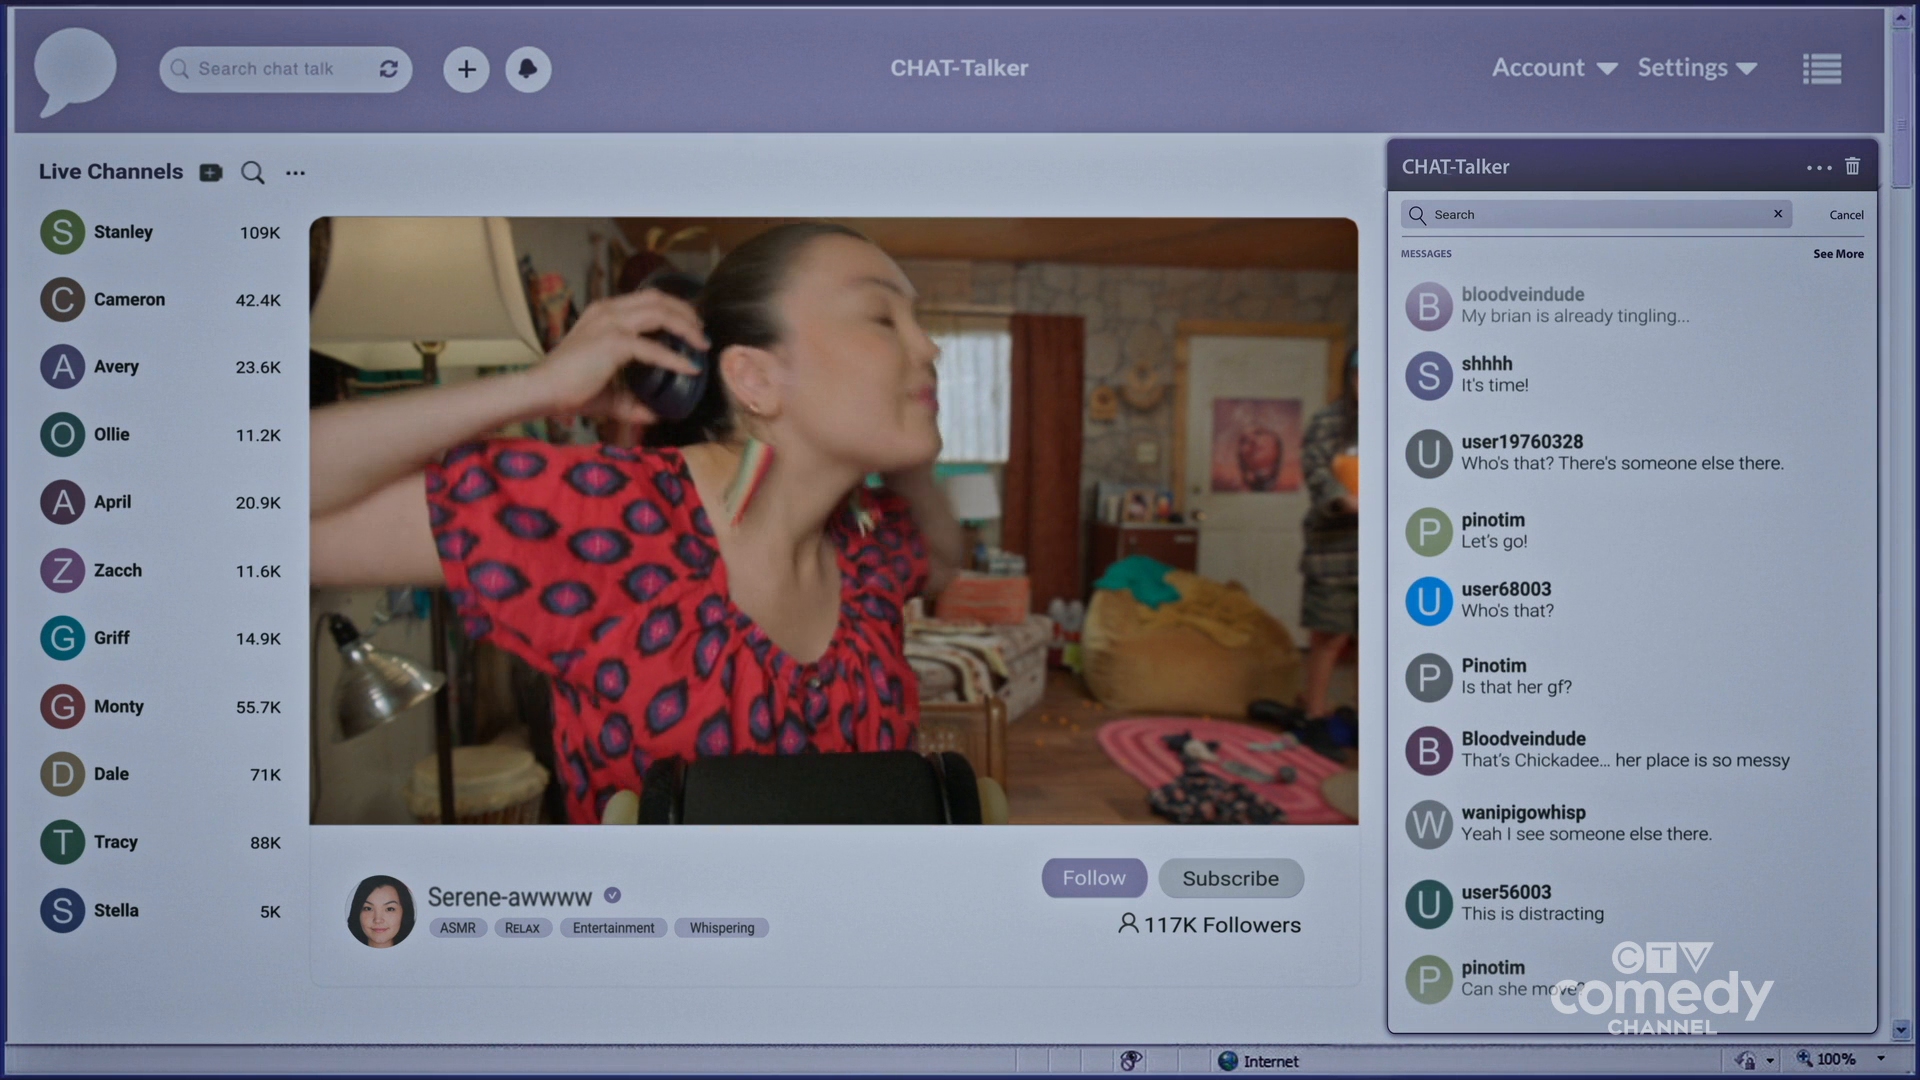Screen dimensions: 1920x1080
Task: Open Live Channels more options ellipsis
Action: tap(295, 173)
